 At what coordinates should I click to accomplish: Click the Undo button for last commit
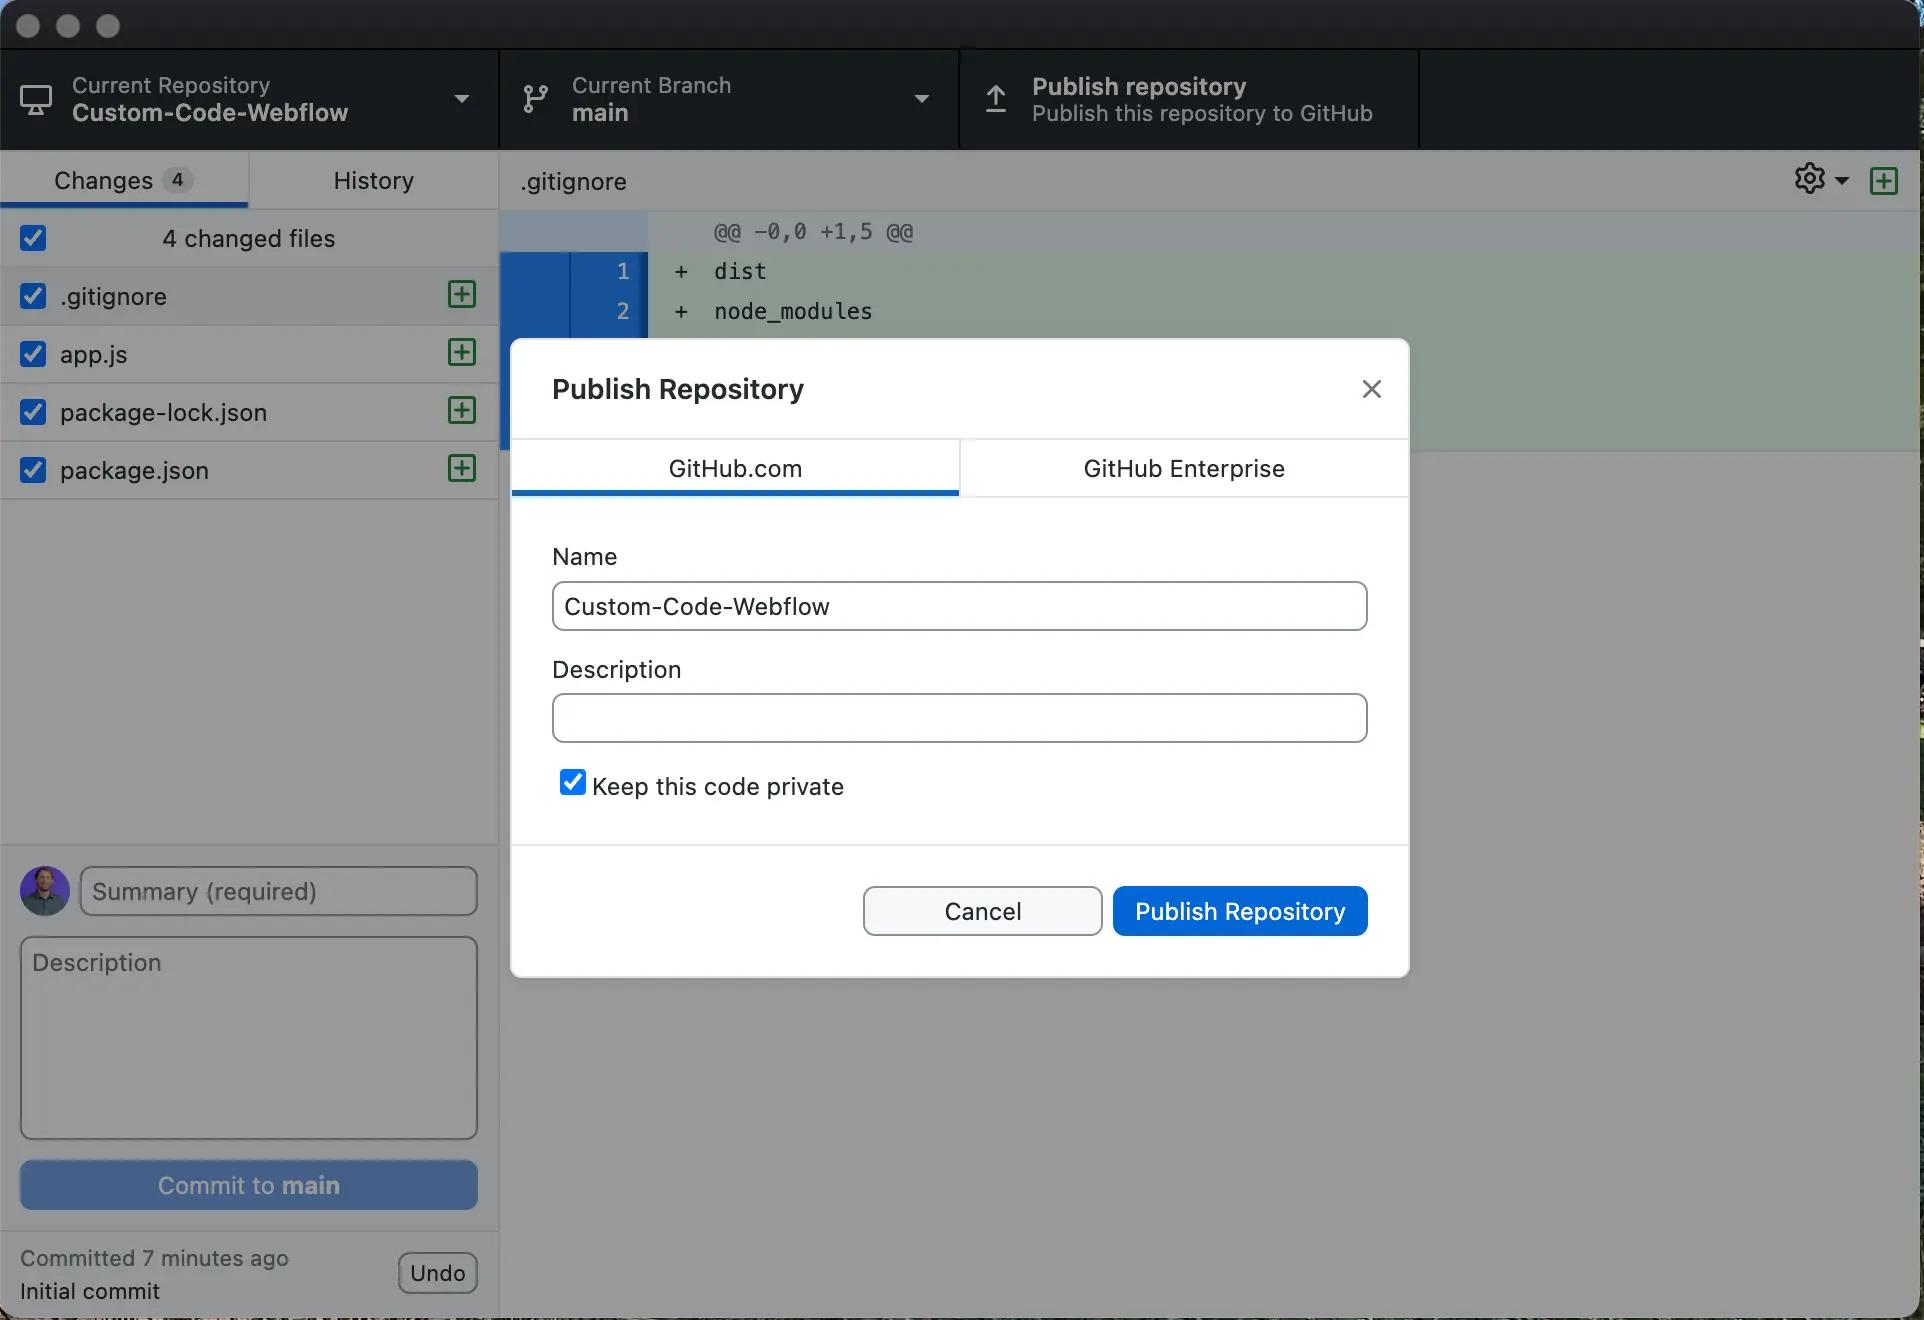coord(438,1273)
